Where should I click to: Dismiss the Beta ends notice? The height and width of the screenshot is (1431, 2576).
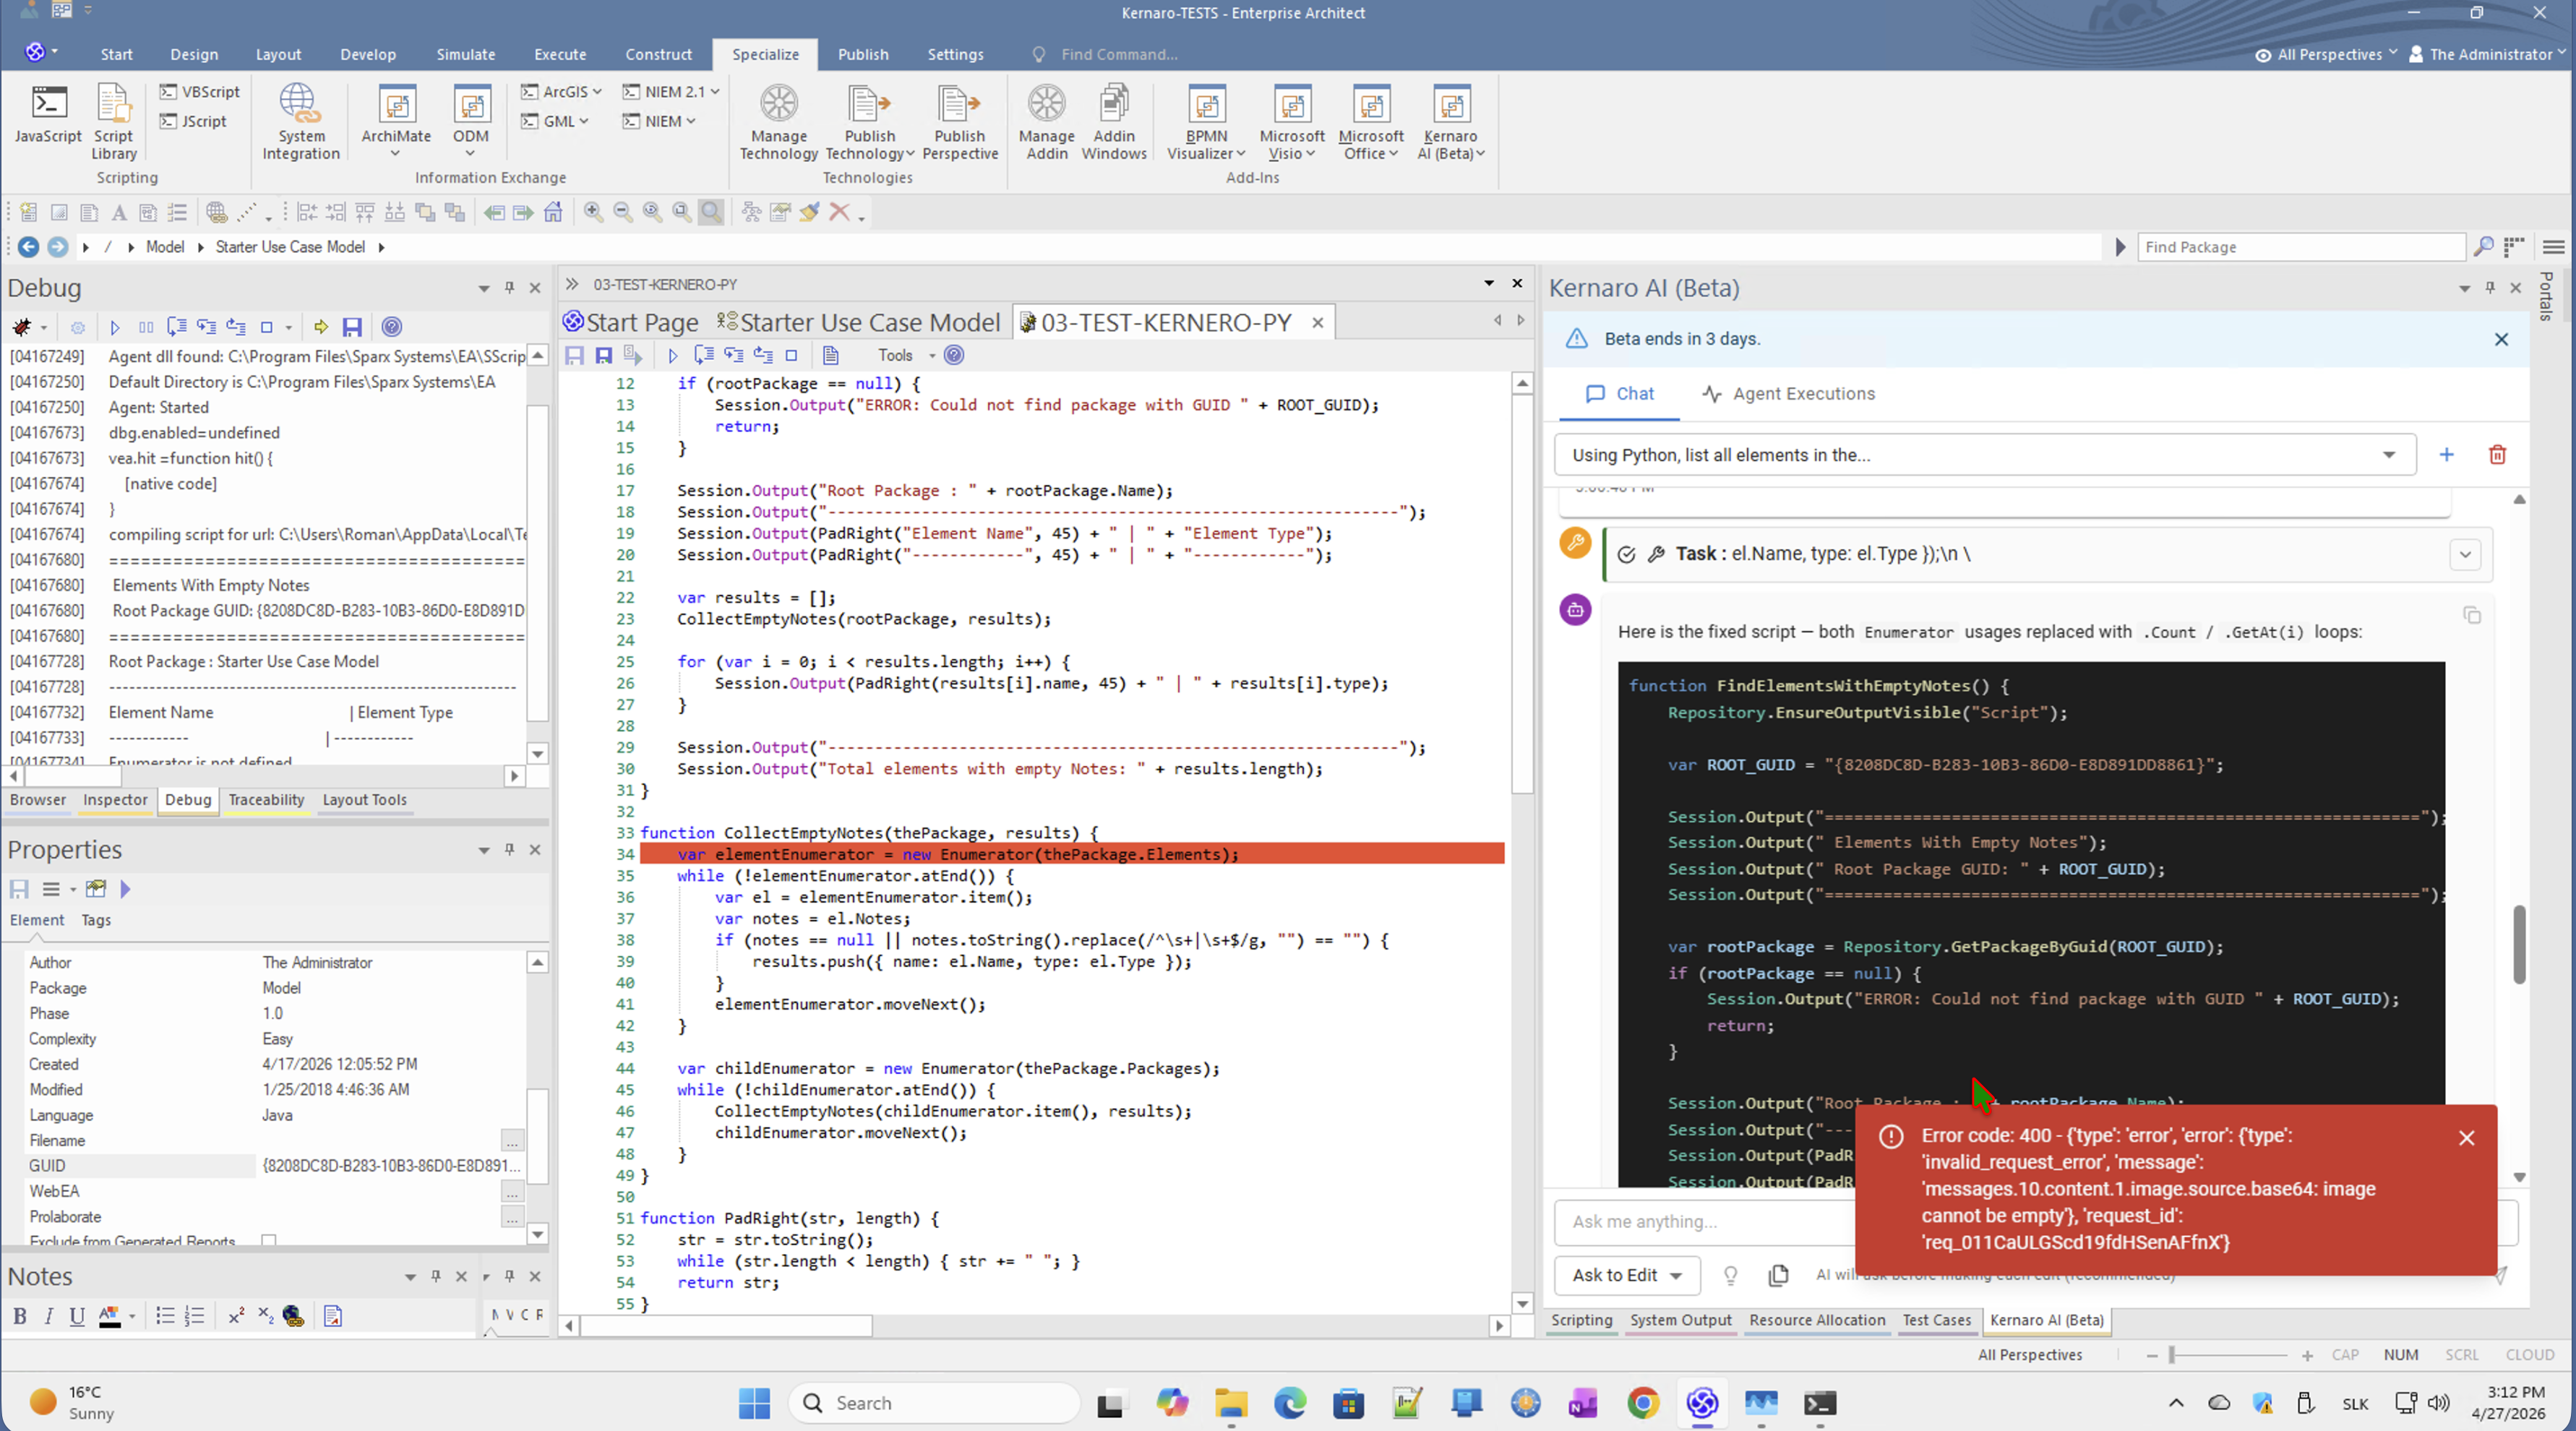[2501, 339]
